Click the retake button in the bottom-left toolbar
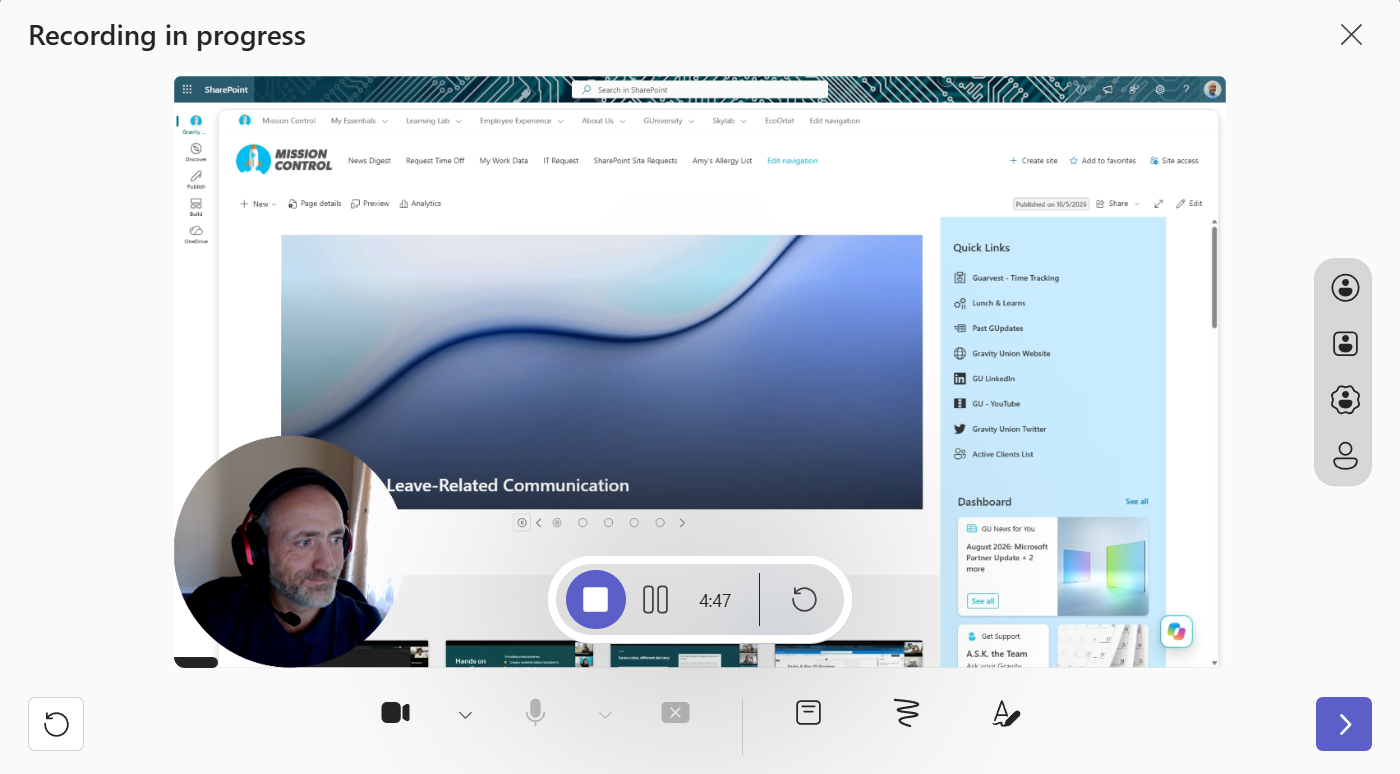This screenshot has height=774, width=1400. 56,724
